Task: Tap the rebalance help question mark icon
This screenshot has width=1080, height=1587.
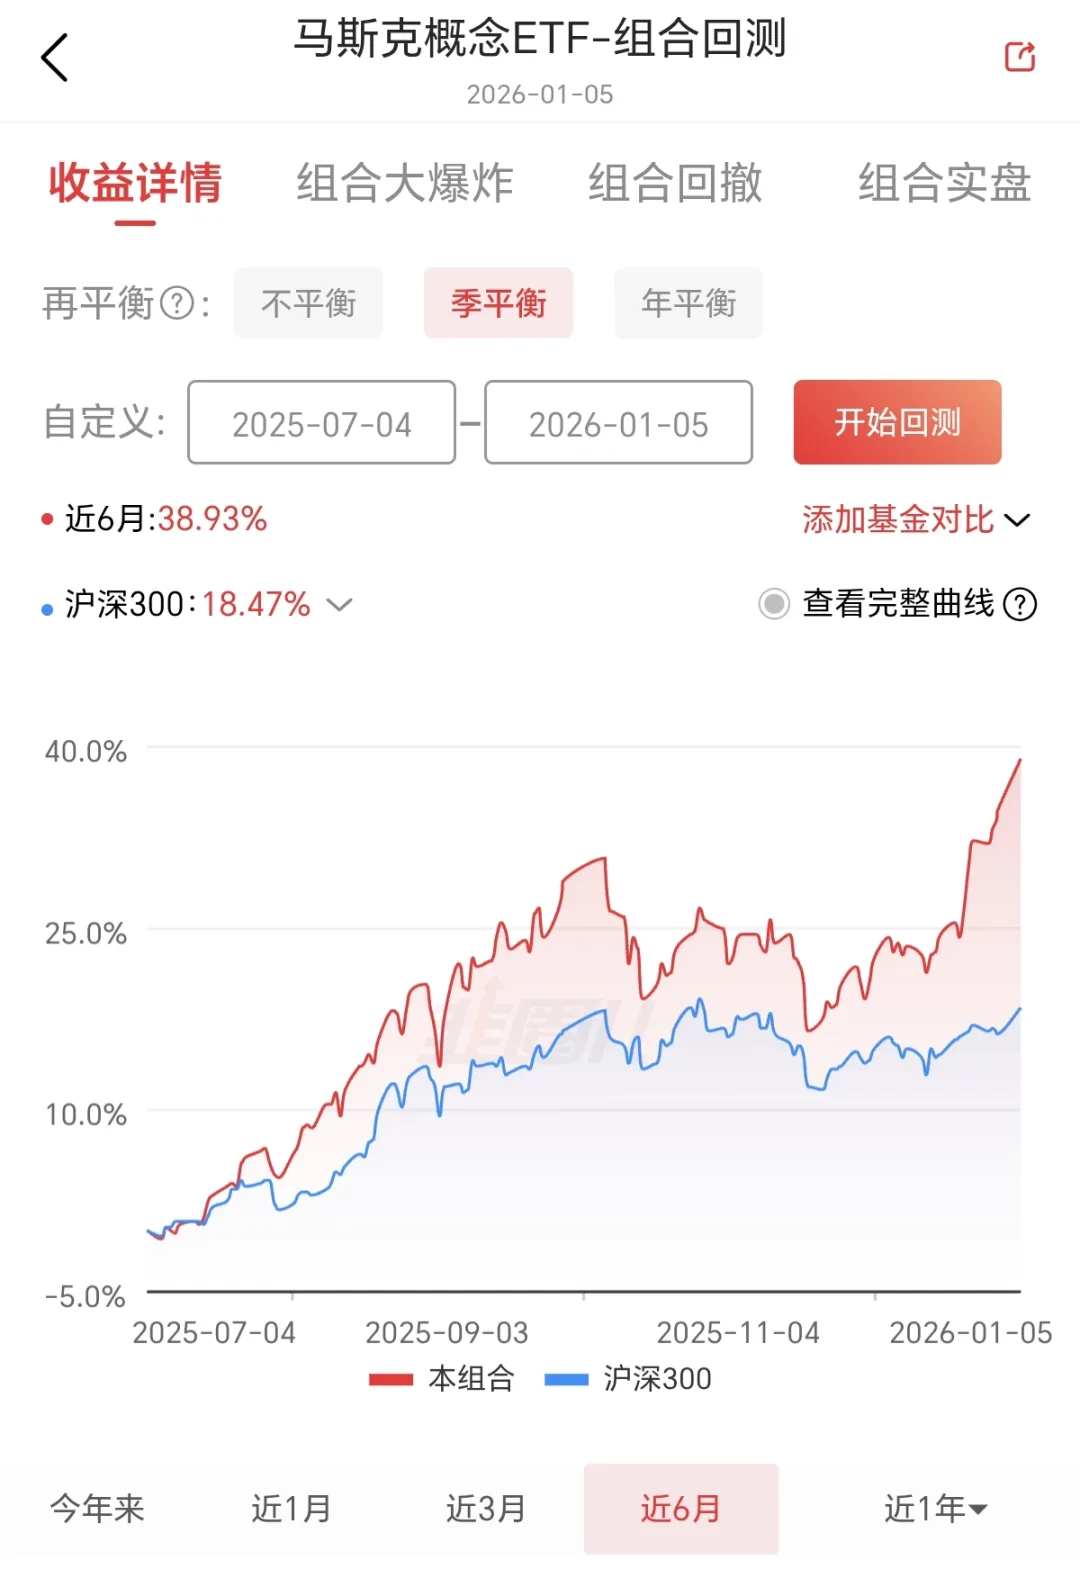Action: 177,303
